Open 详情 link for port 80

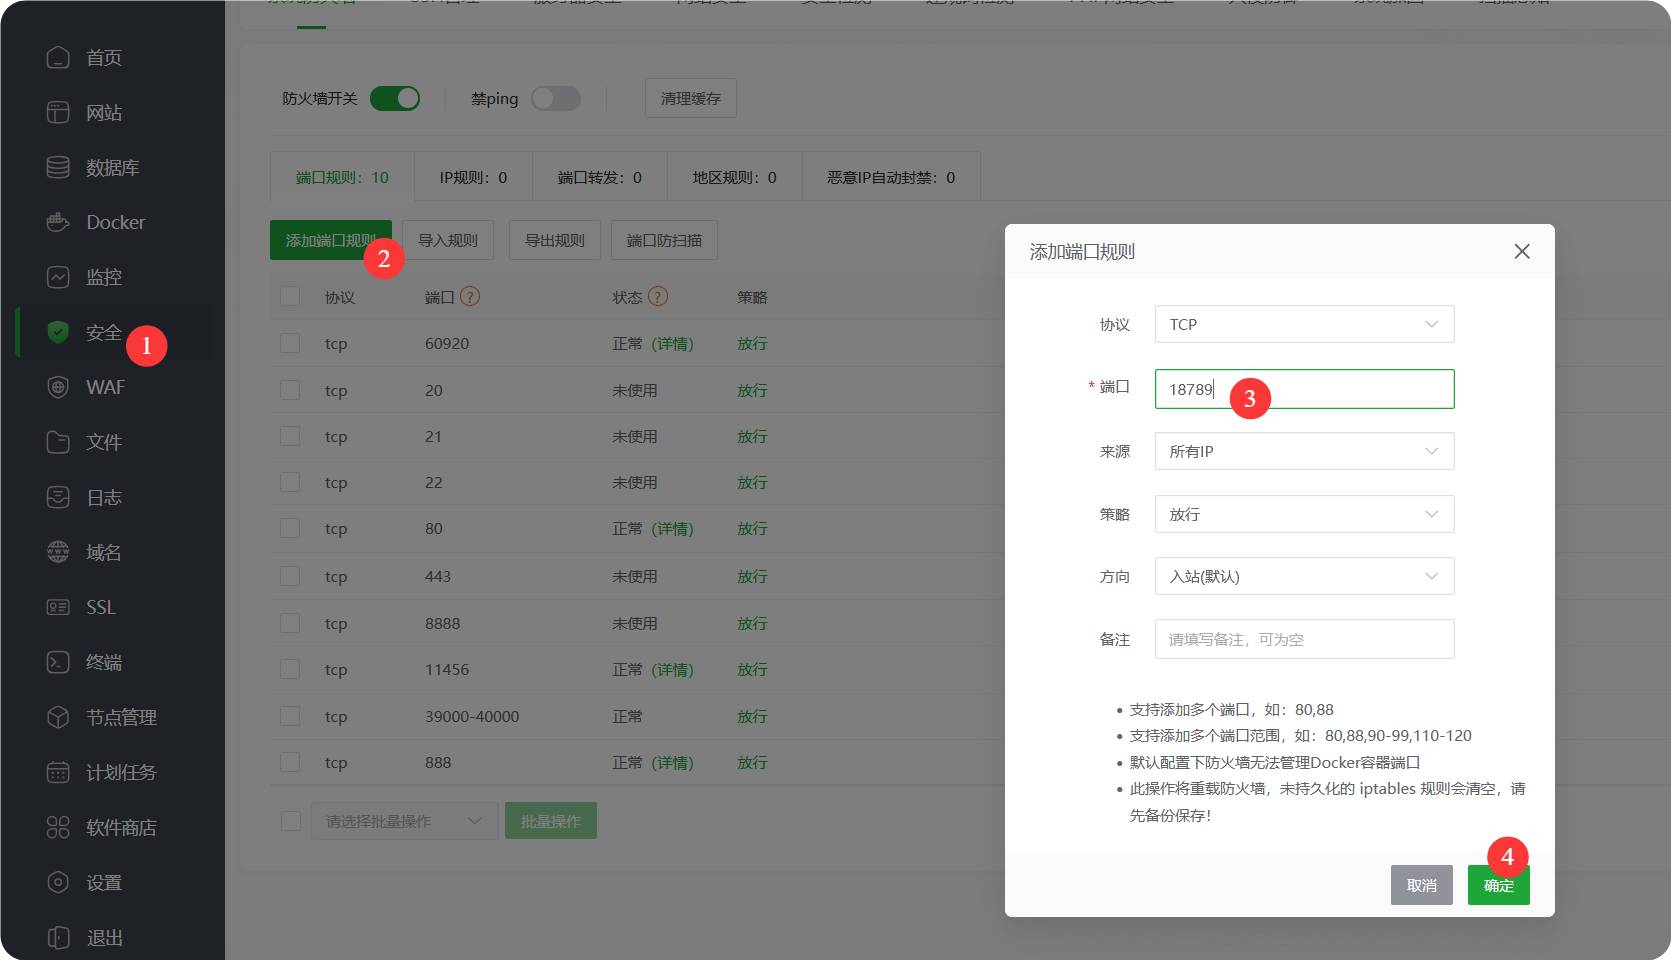(x=673, y=528)
